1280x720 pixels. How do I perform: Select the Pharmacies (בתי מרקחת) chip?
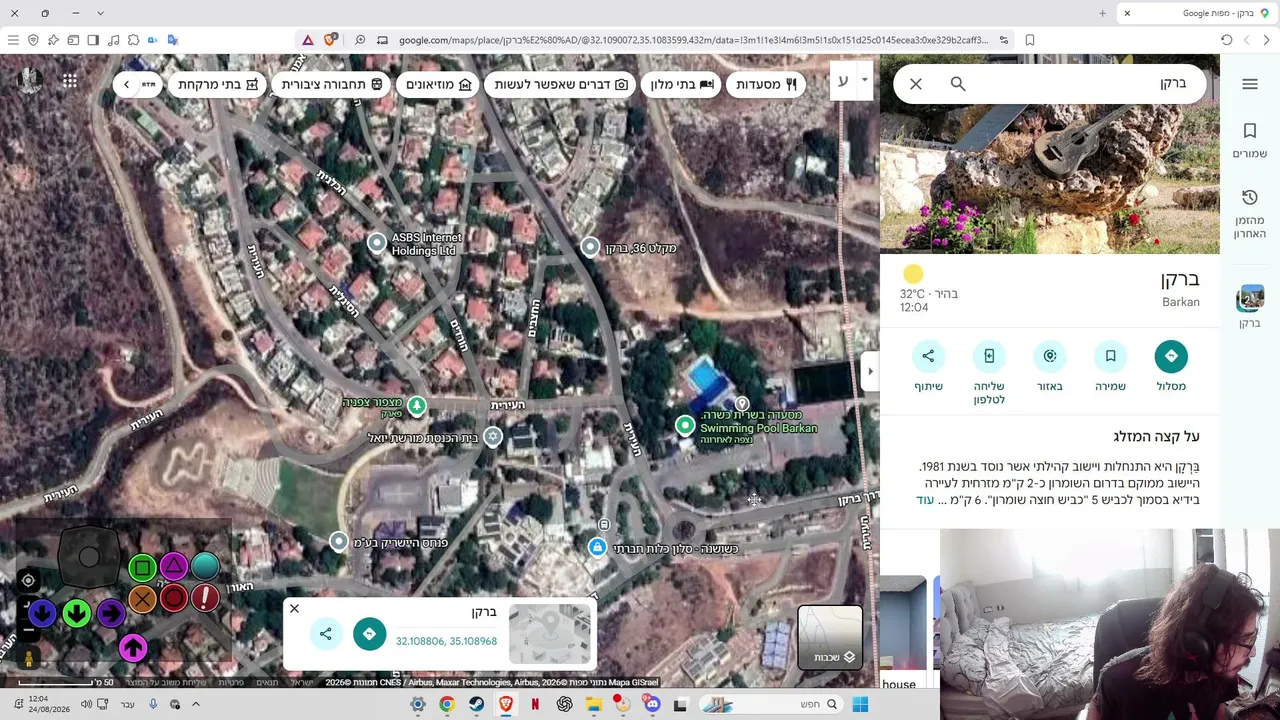pyautogui.click(x=218, y=84)
